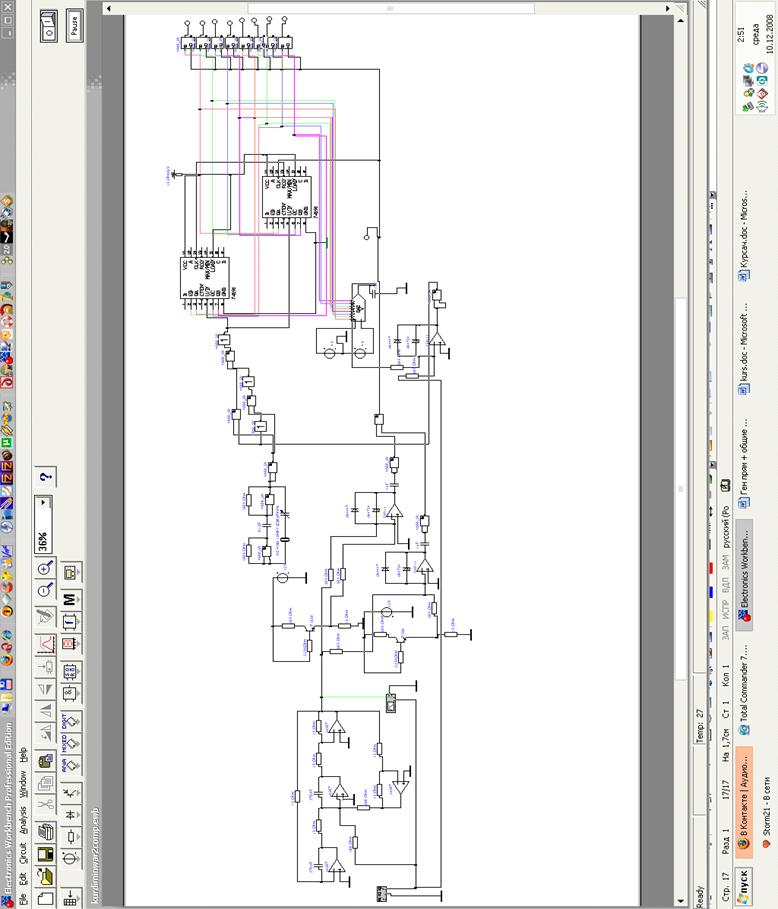This screenshot has width=778, height=909.
Task: Click the Zoom Out magnifier icon
Action: coord(44,591)
